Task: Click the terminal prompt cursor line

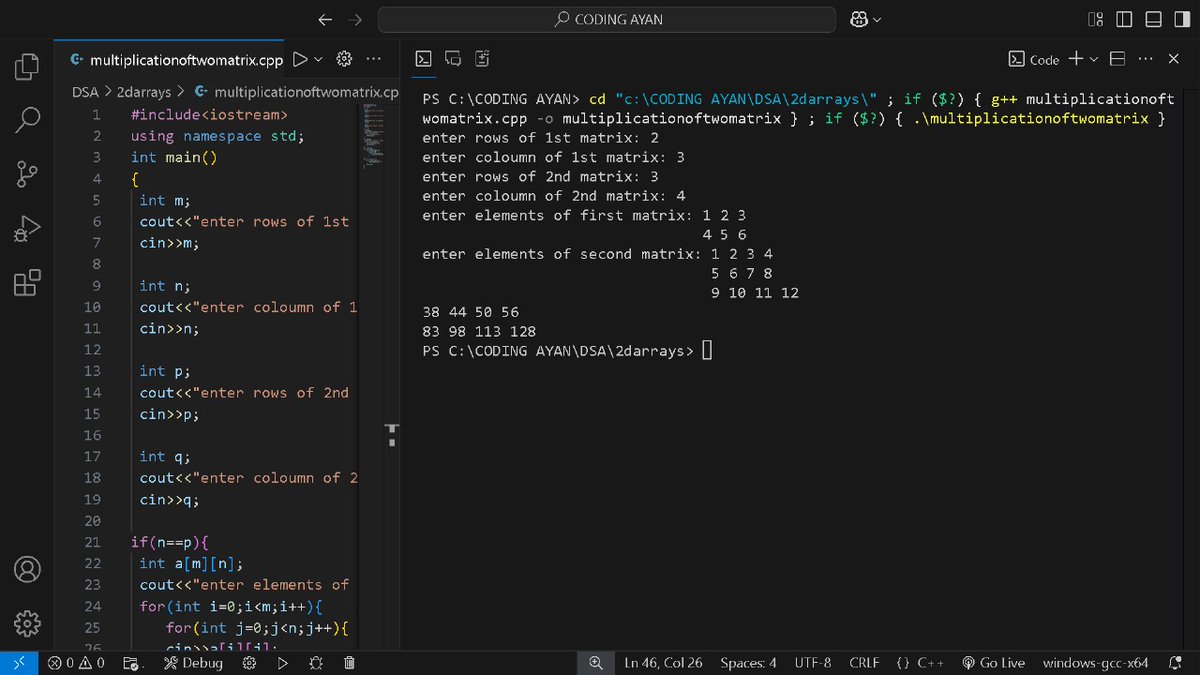Action: [x=566, y=351]
